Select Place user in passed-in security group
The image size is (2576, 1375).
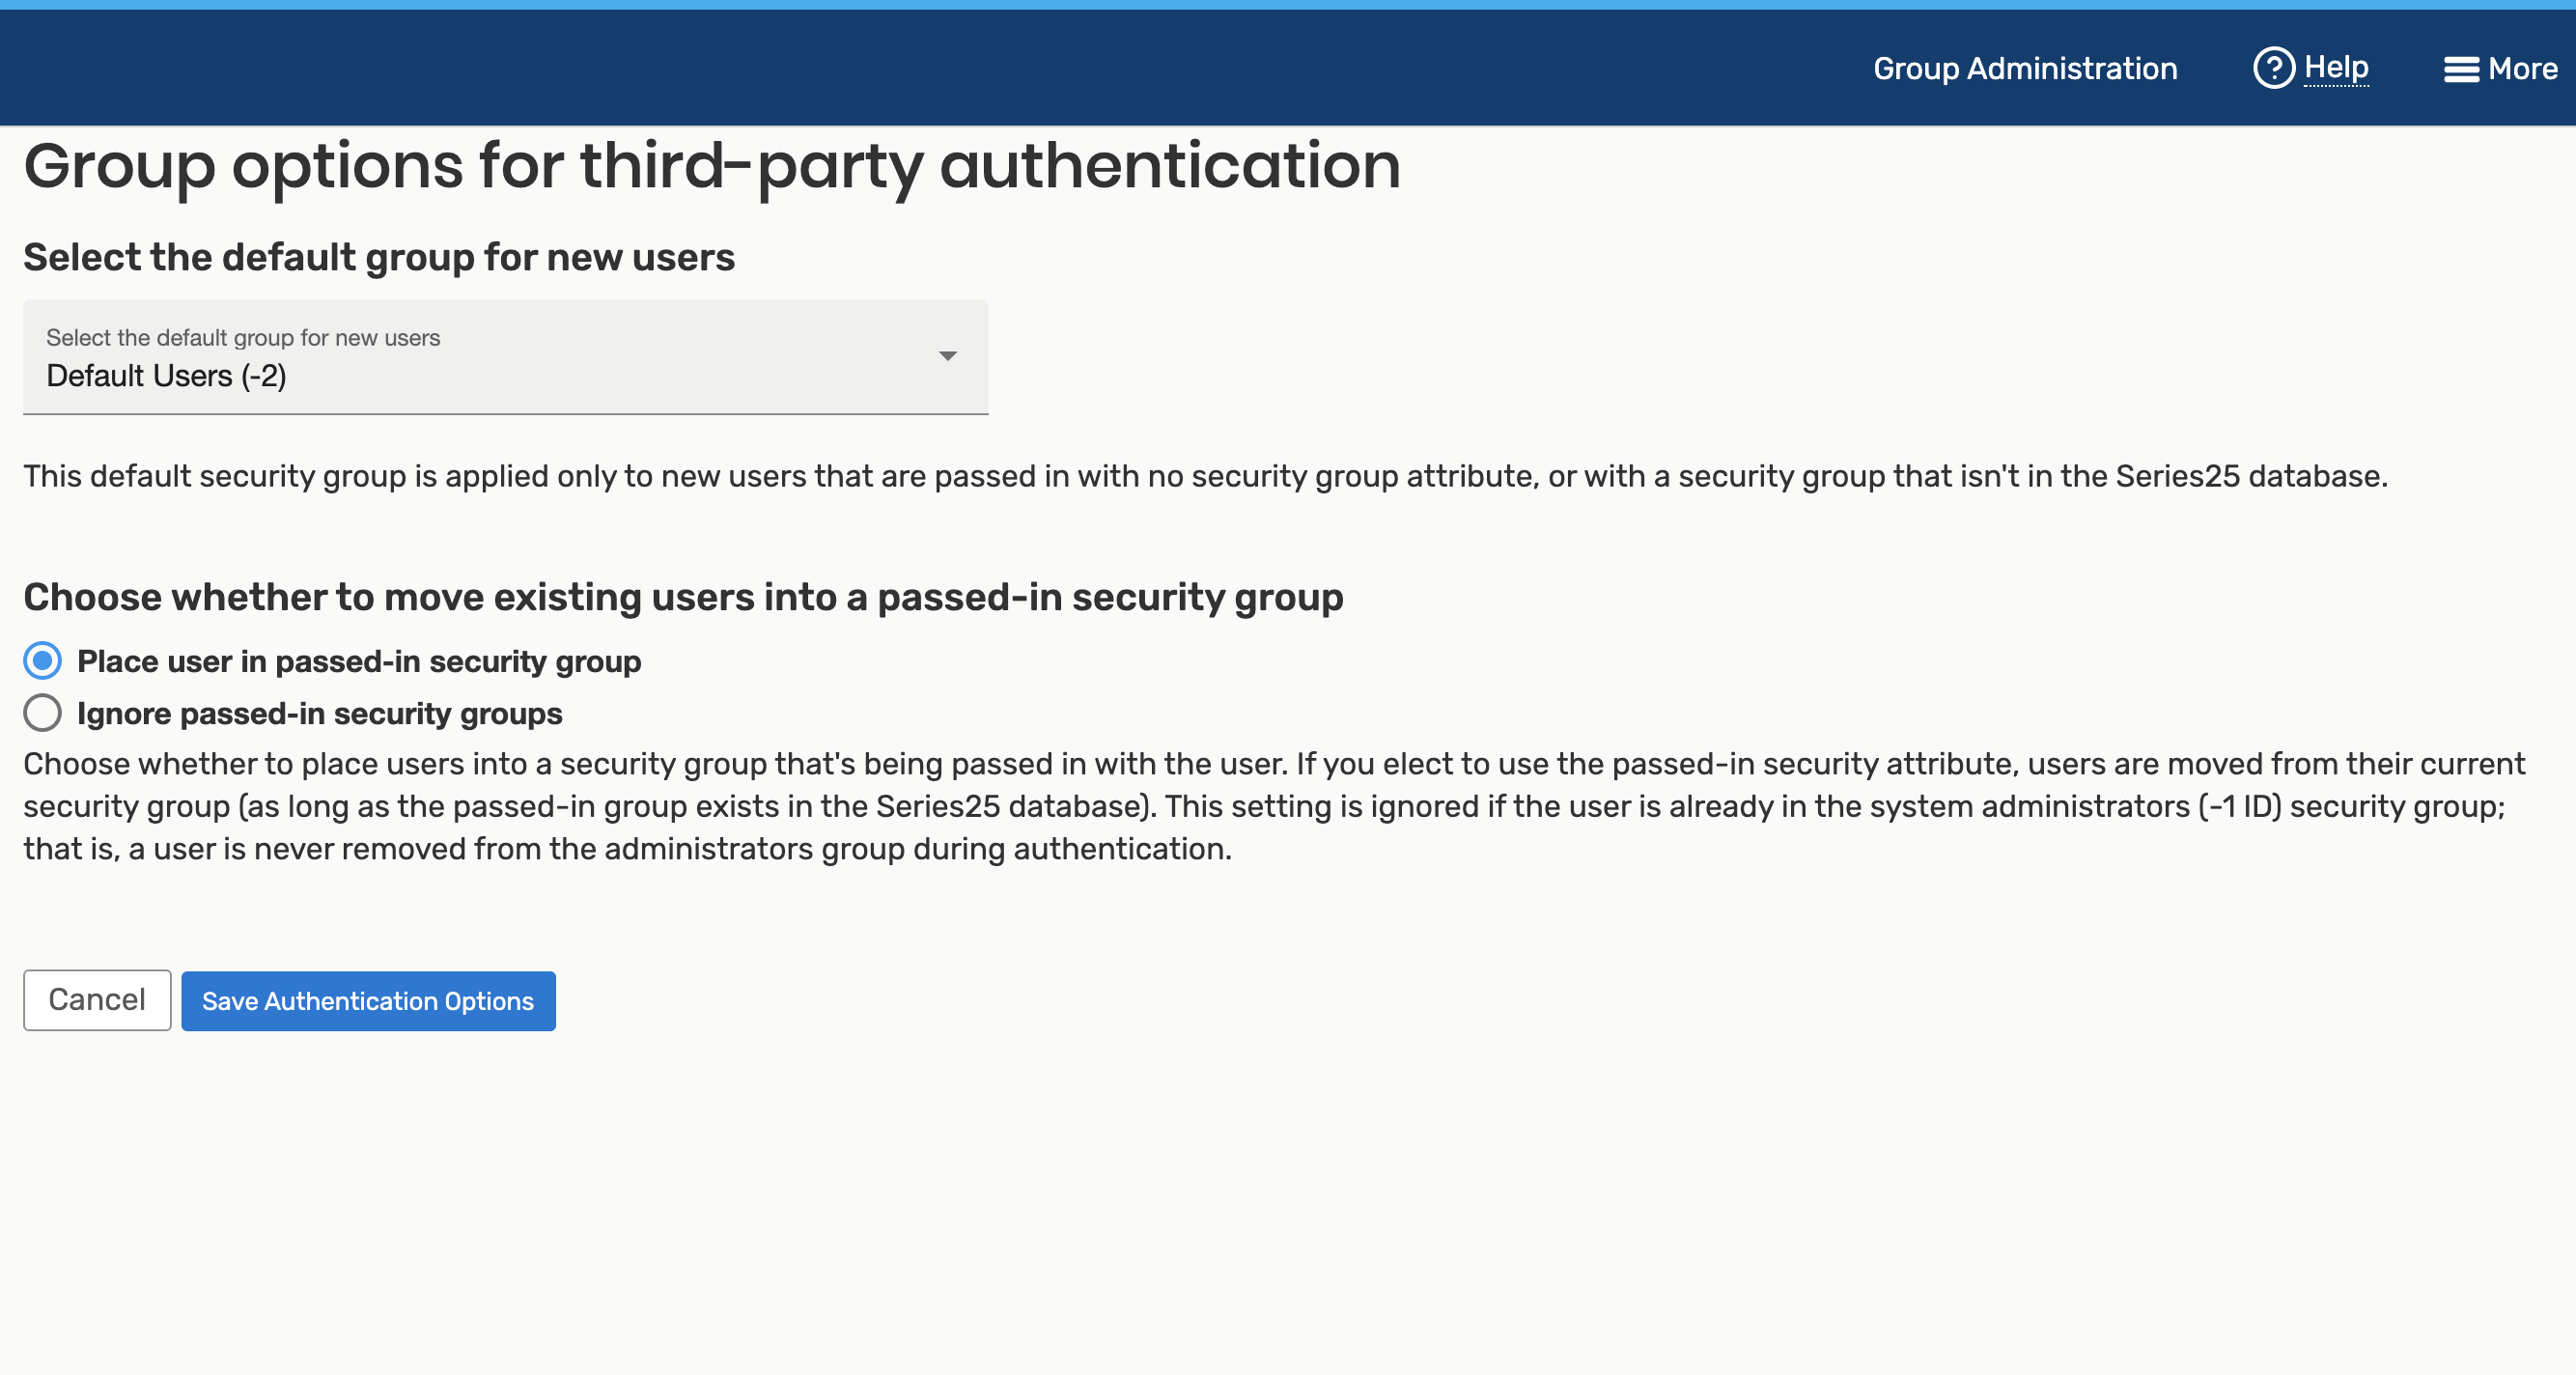click(43, 661)
